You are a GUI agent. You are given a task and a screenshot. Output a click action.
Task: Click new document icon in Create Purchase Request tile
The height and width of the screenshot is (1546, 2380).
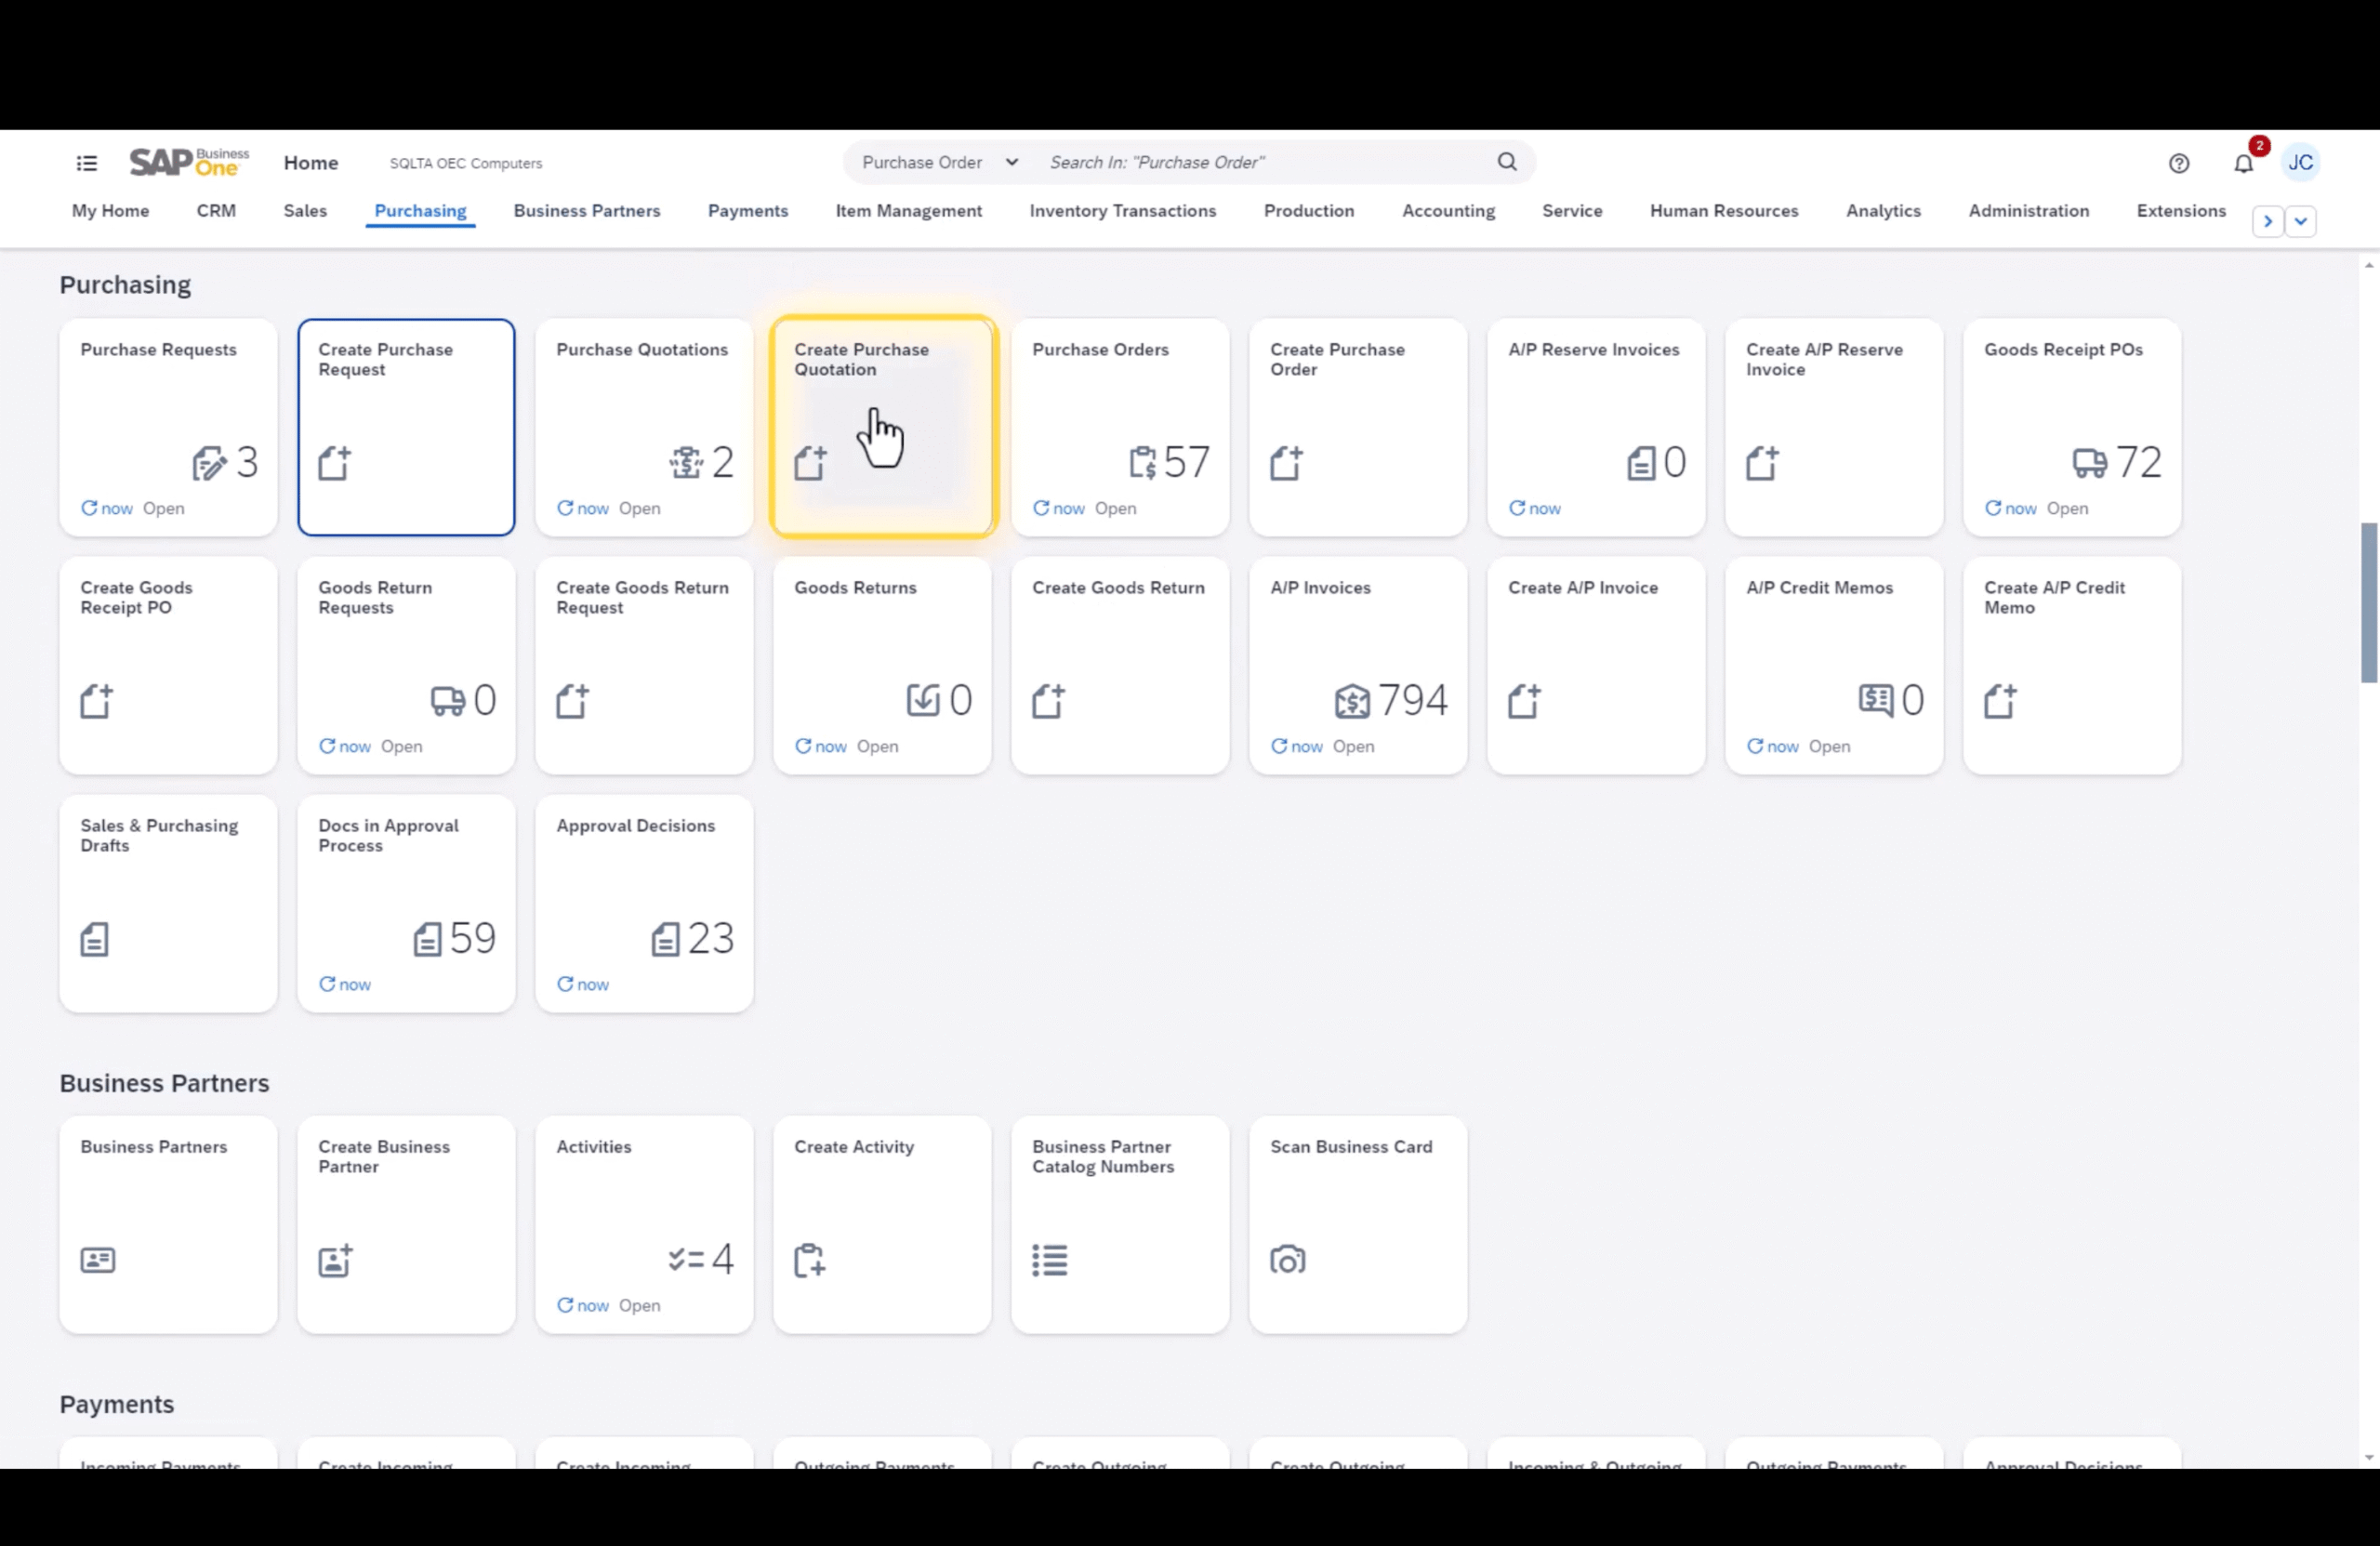tap(335, 463)
